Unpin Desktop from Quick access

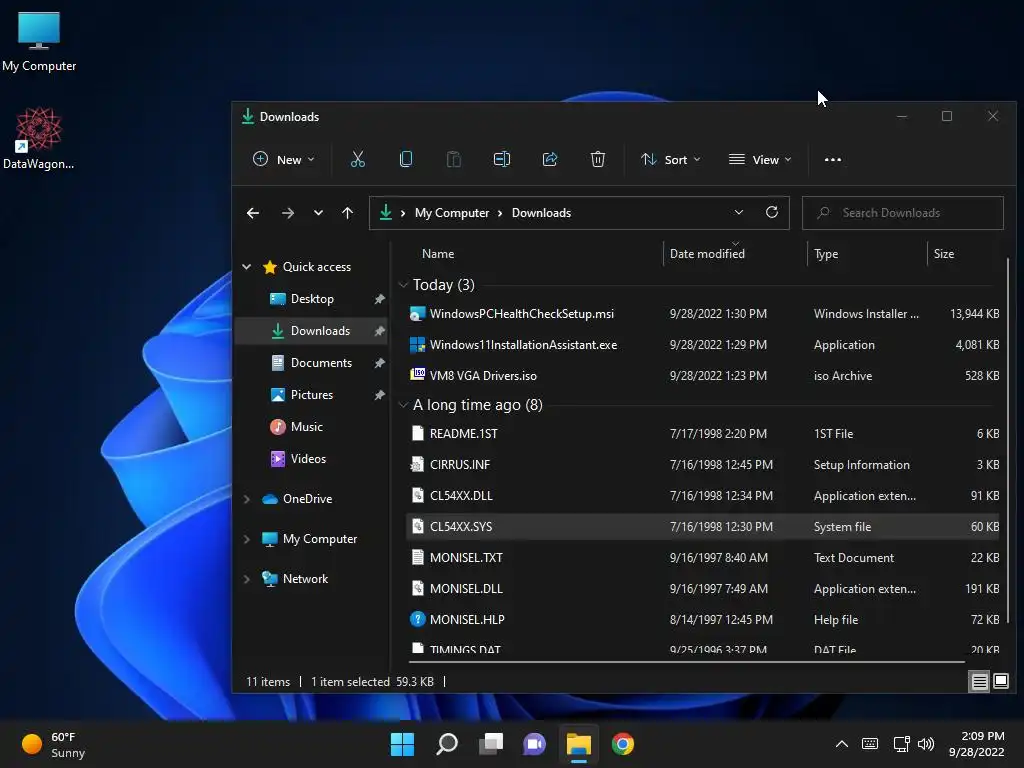coord(379,299)
